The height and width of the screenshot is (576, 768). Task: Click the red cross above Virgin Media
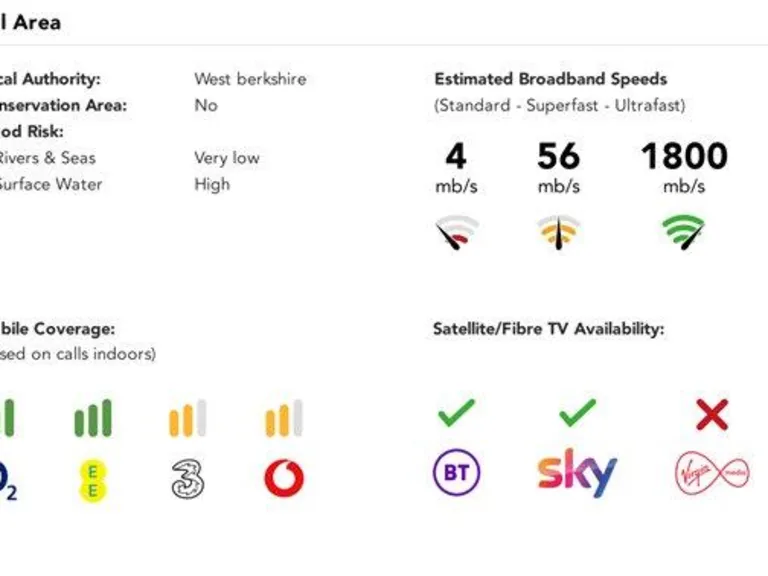coord(712,414)
